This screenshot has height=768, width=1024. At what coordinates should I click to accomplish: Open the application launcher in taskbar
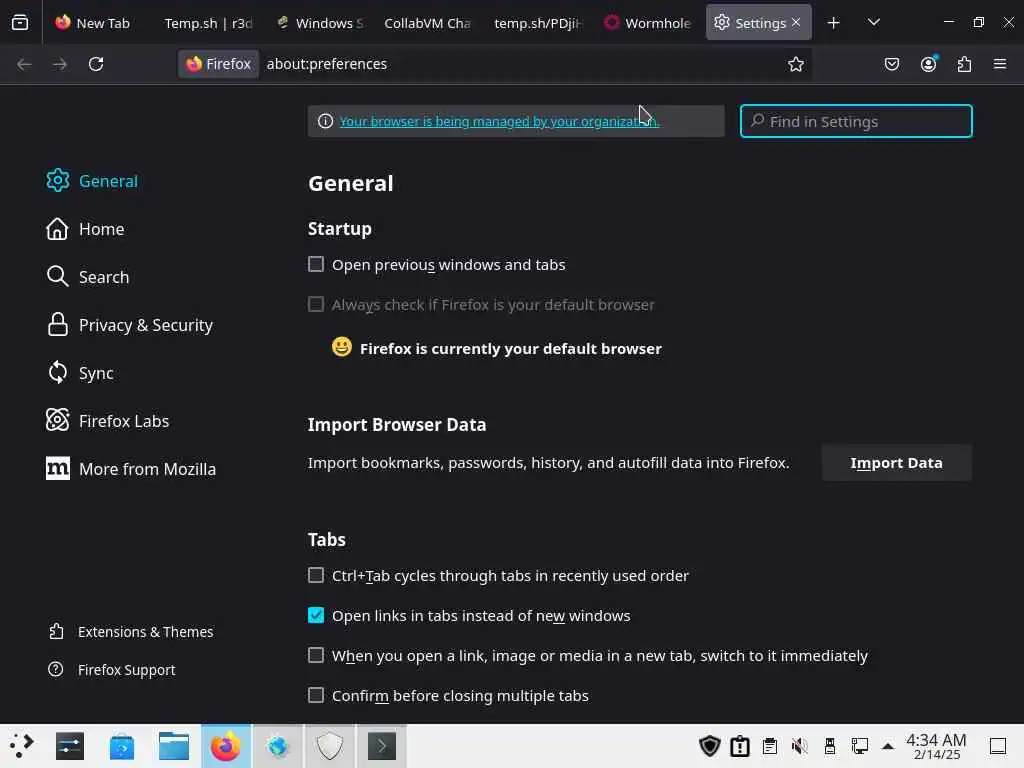pyautogui.click(x=22, y=746)
